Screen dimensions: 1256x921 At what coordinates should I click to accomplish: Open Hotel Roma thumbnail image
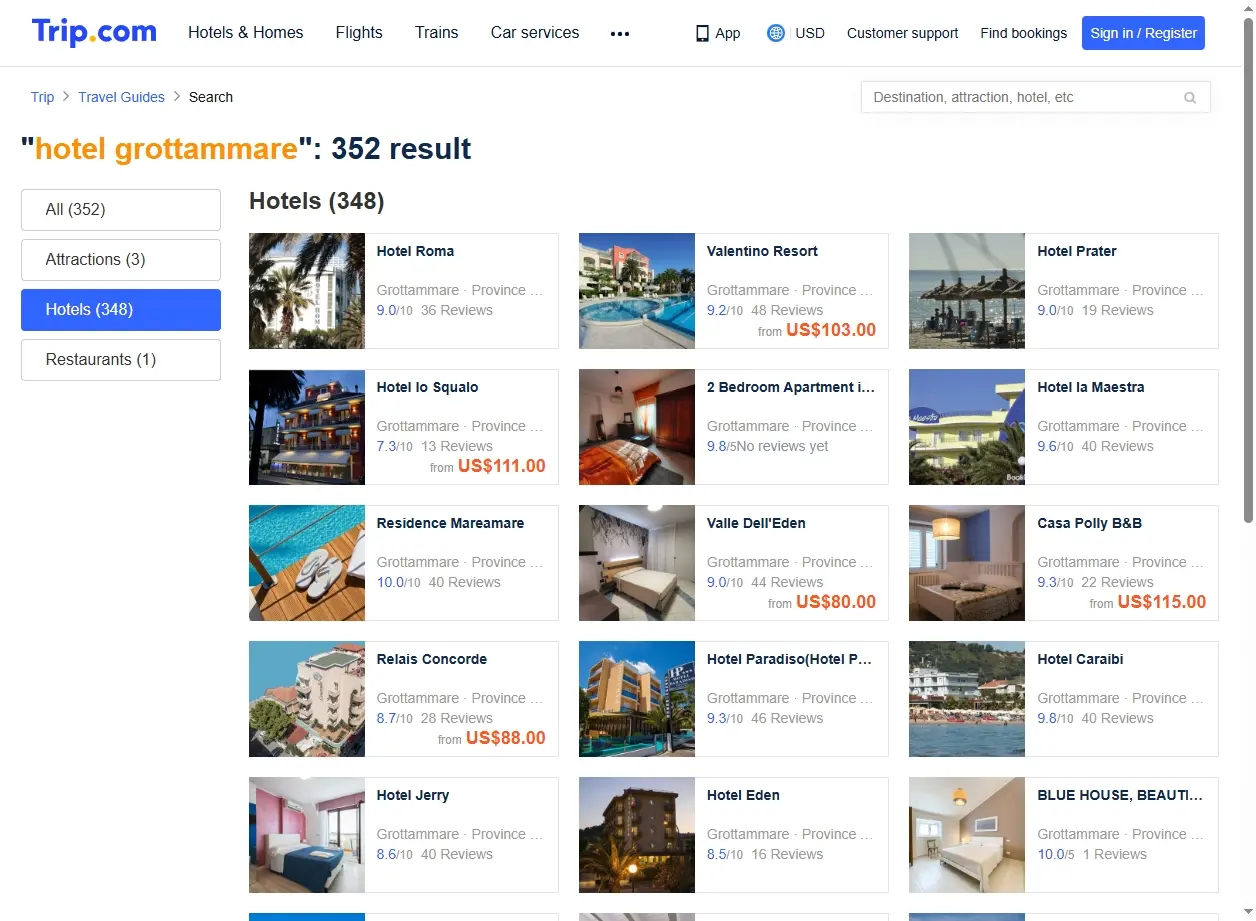click(x=307, y=291)
